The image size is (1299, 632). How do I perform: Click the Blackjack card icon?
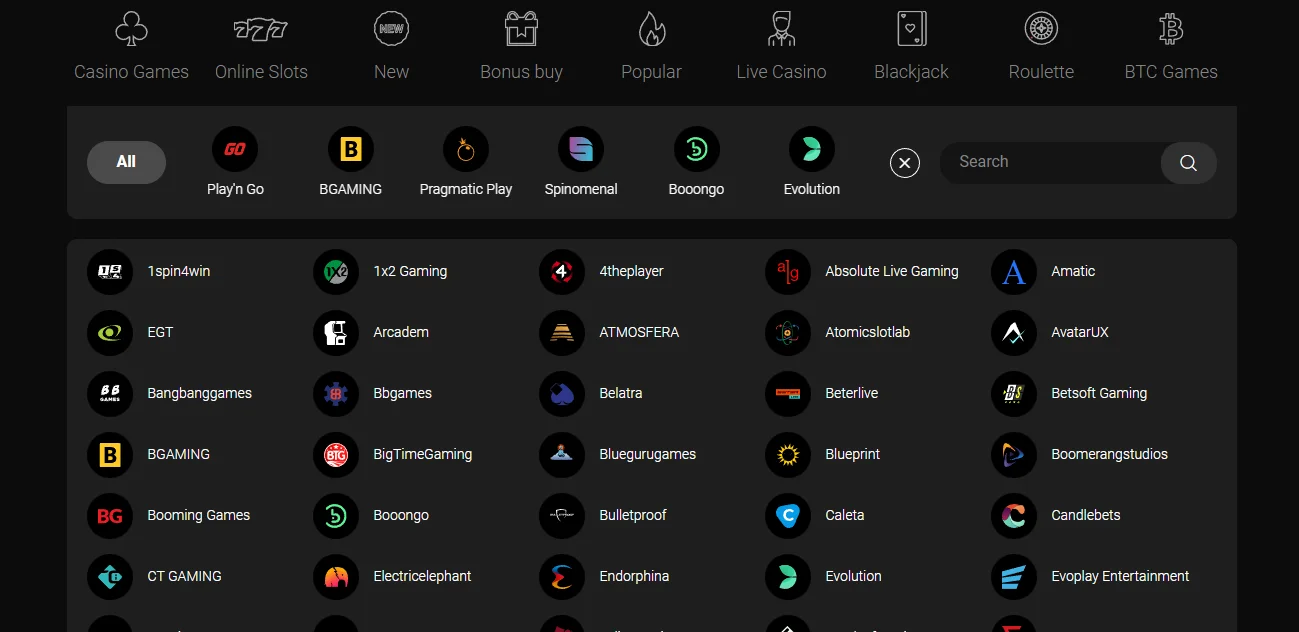(x=911, y=29)
